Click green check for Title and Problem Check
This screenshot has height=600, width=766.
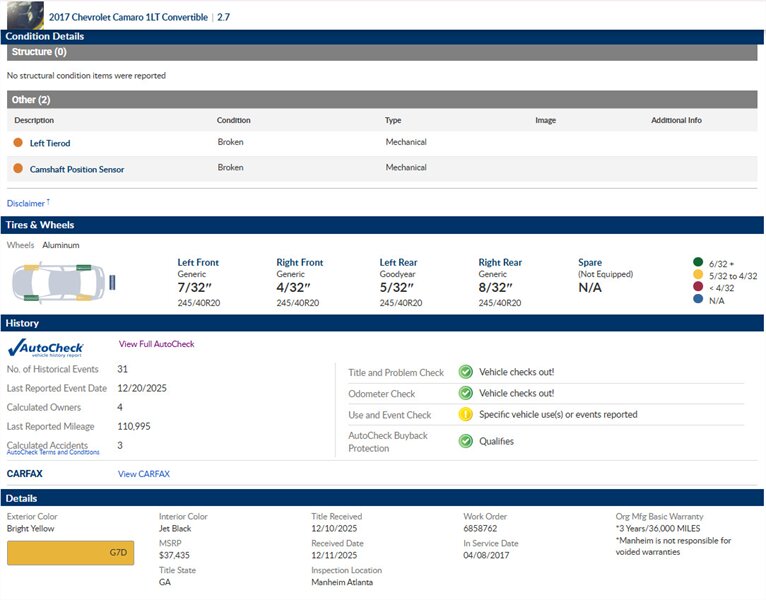(x=465, y=372)
